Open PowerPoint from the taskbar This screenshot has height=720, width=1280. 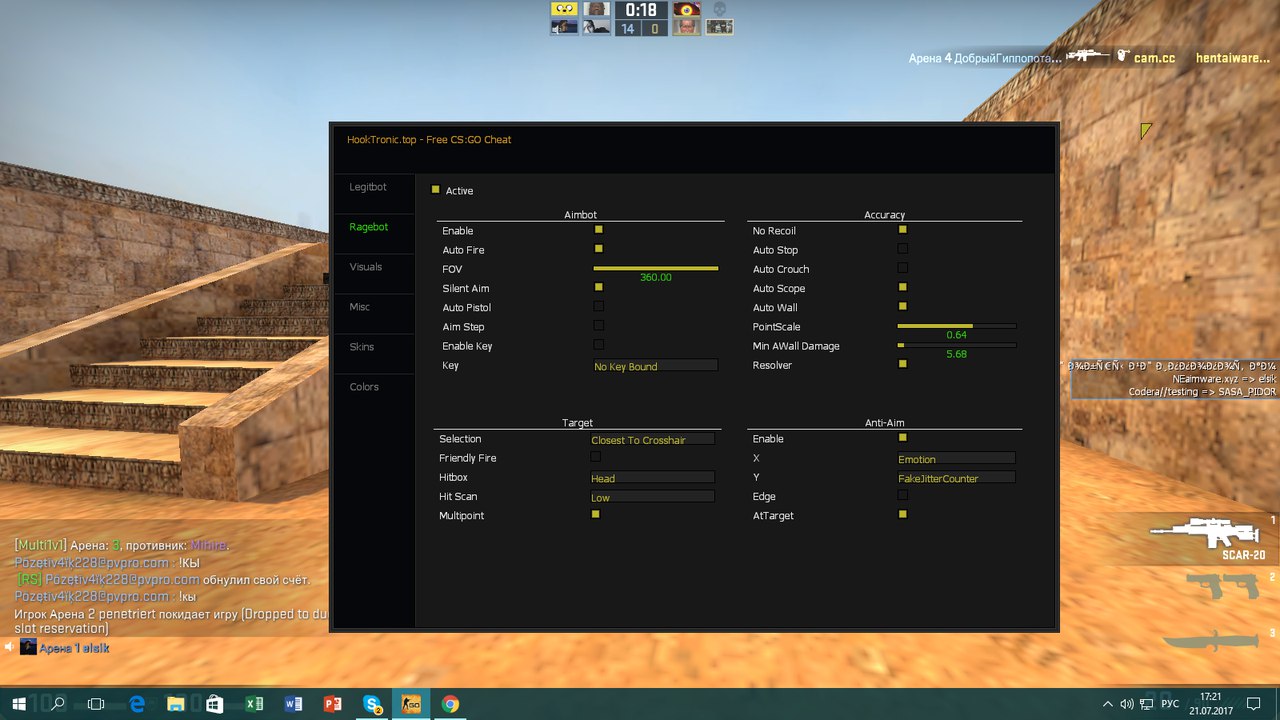pyautogui.click(x=333, y=704)
